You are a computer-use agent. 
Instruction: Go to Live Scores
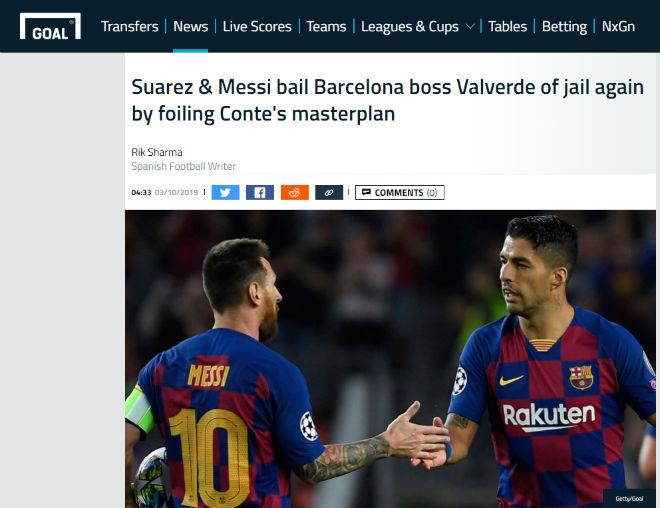(257, 27)
